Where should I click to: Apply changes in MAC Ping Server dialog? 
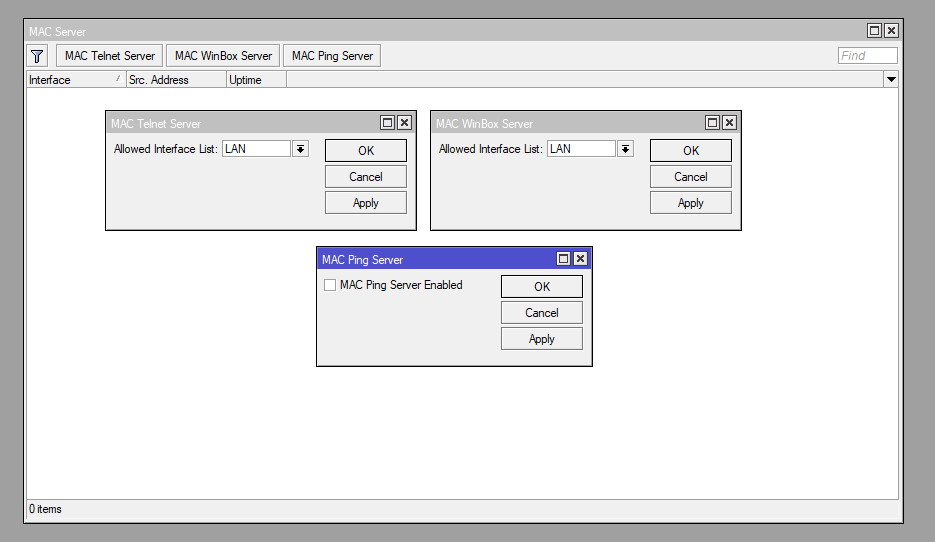tap(541, 339)
